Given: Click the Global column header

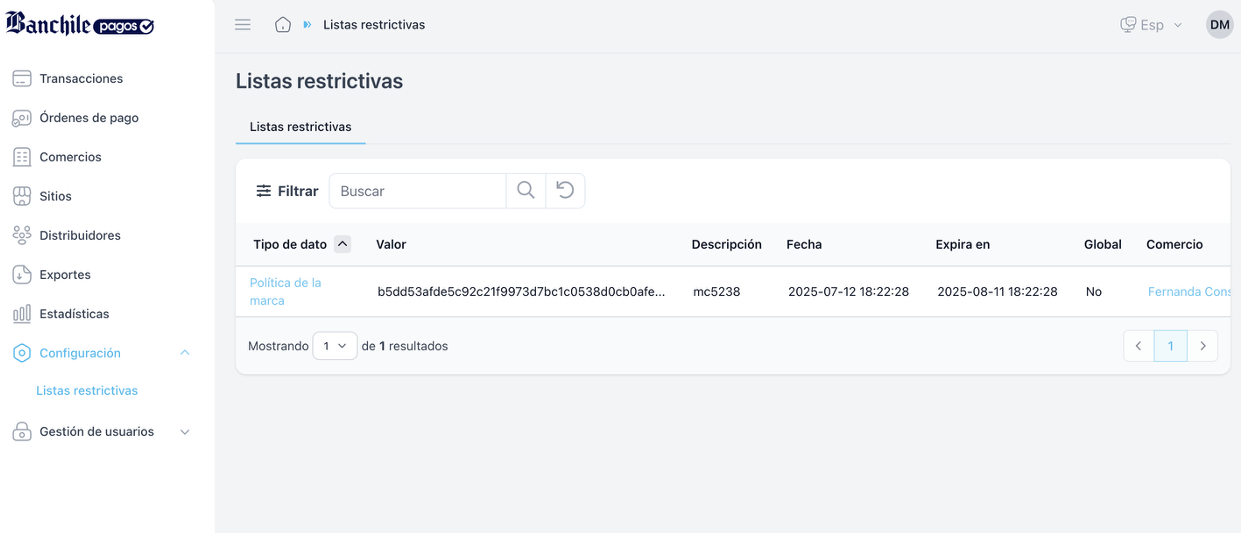Looking at the screenshot, I should pos(1103,244).
